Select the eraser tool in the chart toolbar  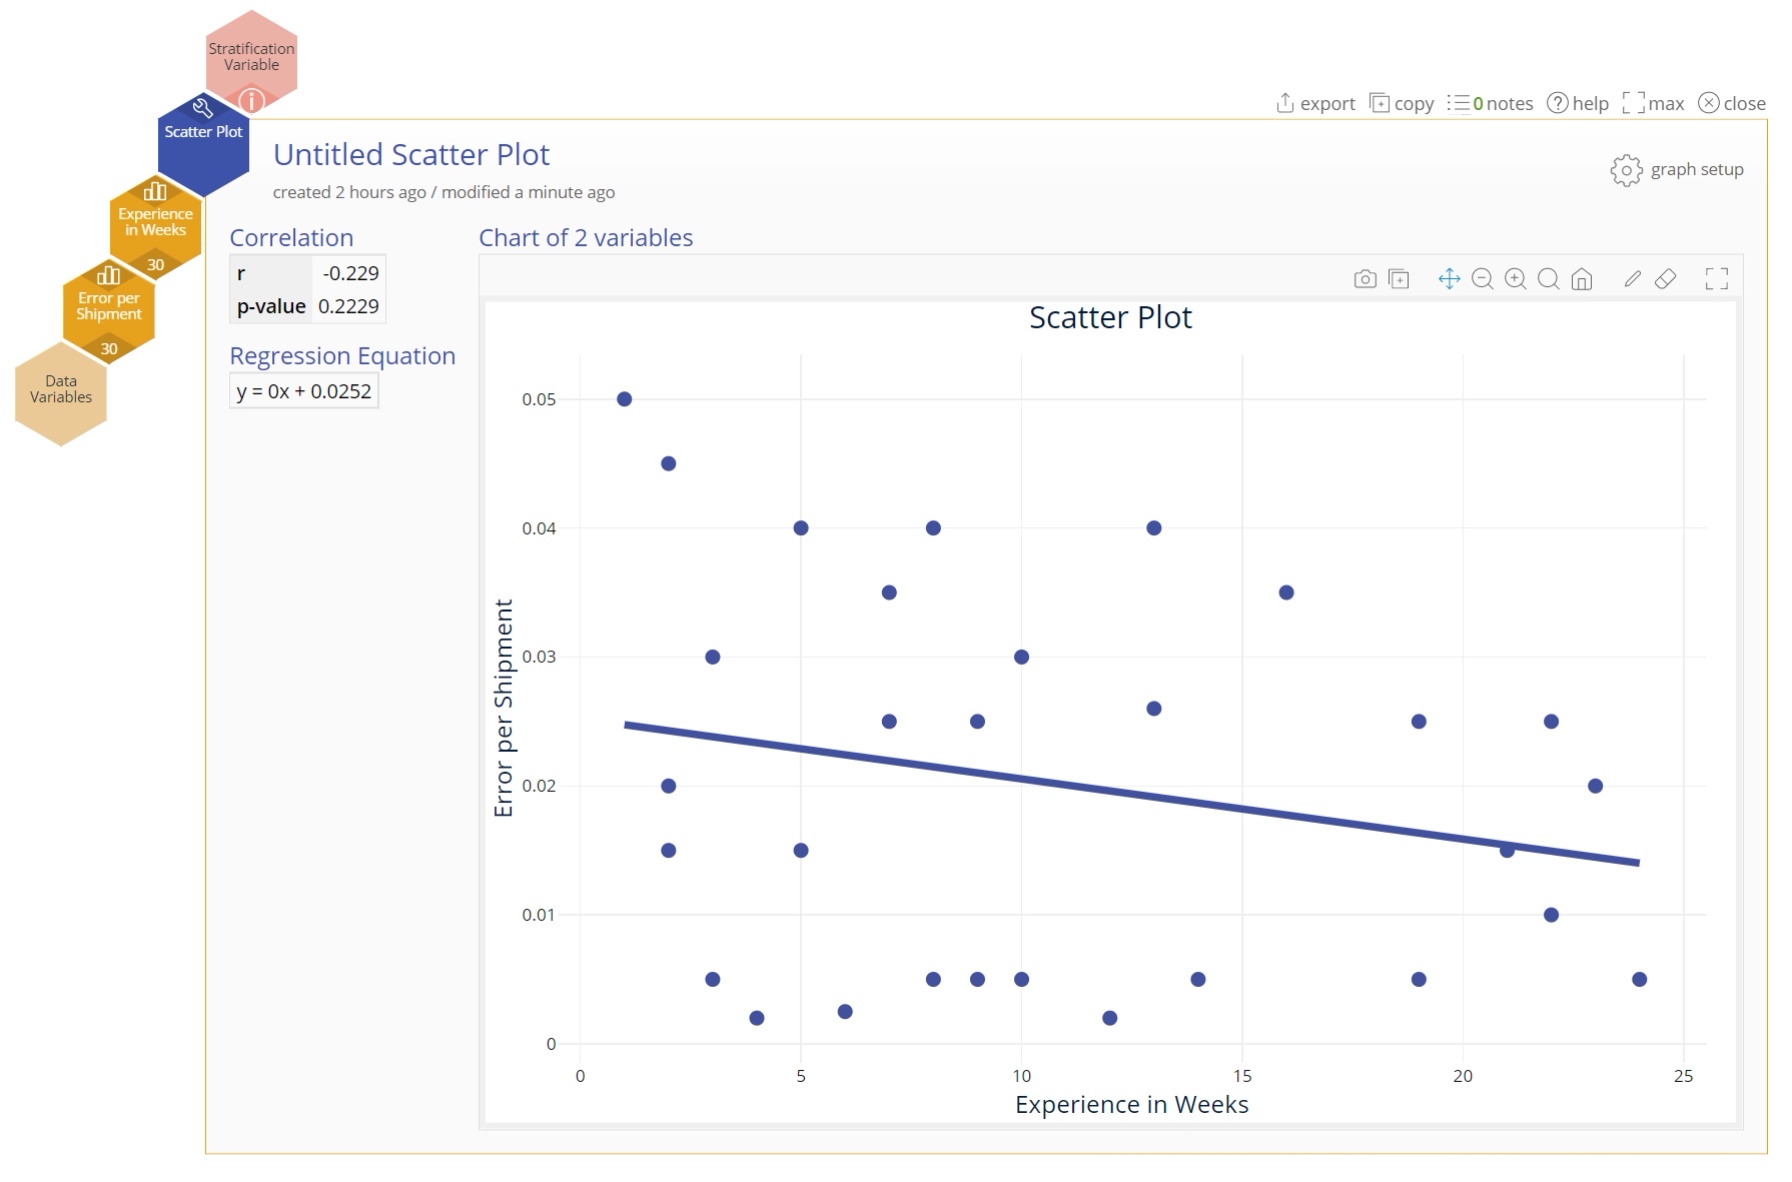(x=1665, y=279)
